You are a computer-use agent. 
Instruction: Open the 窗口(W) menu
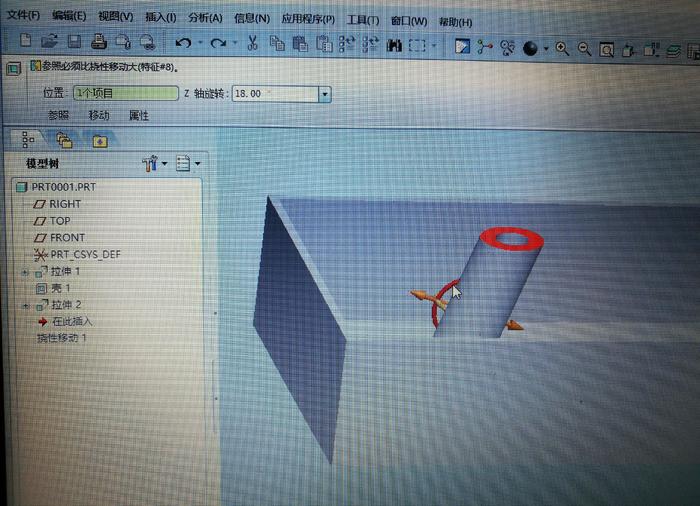(x=408, y=21)
